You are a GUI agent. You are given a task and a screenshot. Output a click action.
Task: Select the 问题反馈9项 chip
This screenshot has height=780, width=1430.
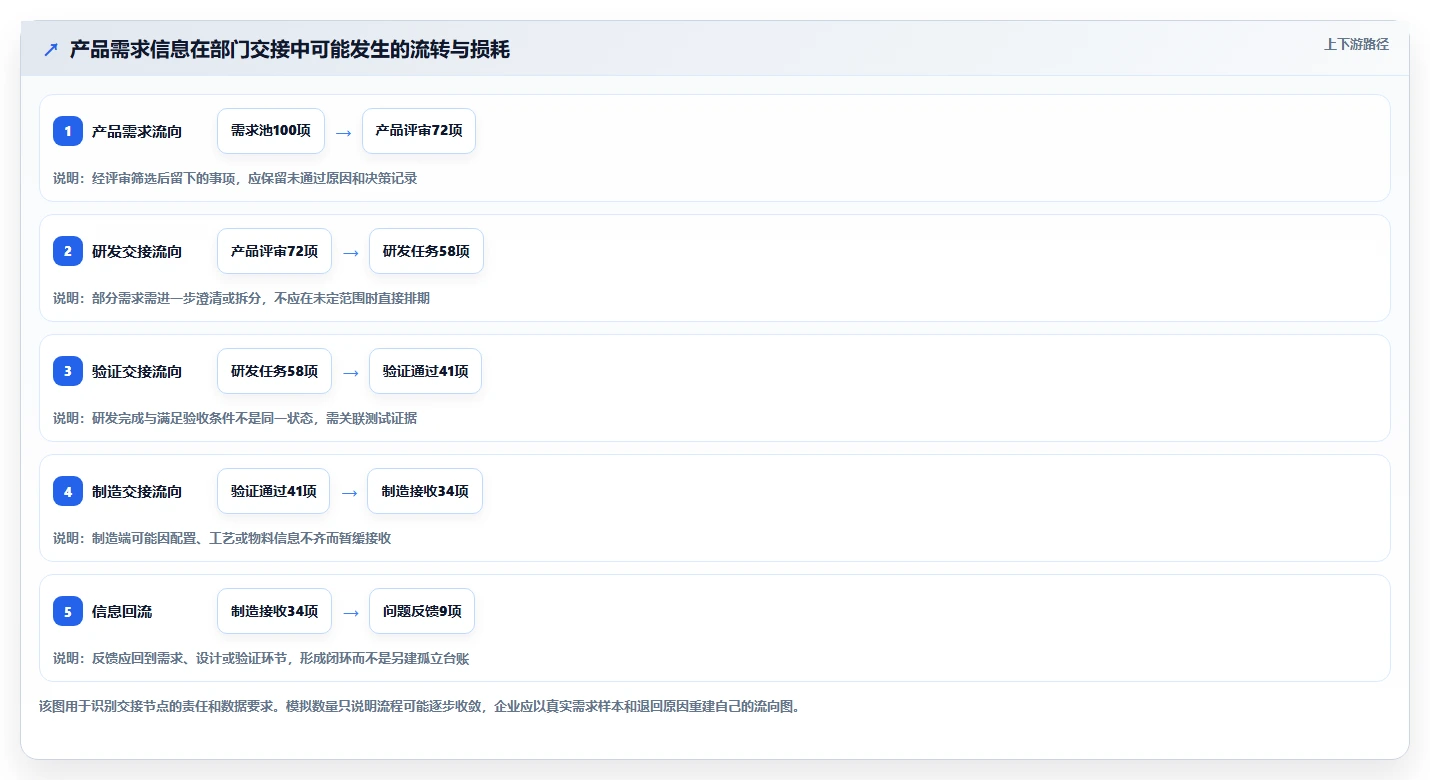[x=422, y=611]
